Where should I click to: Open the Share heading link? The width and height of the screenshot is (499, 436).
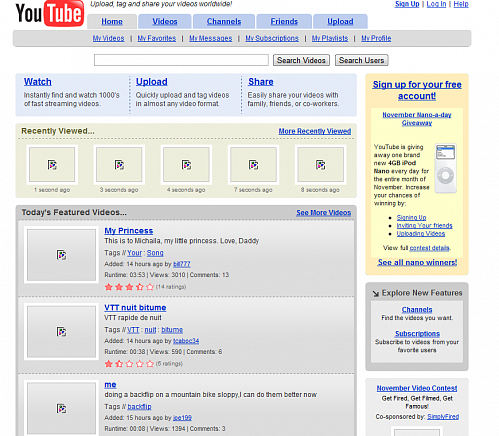(x=261, y=82)
